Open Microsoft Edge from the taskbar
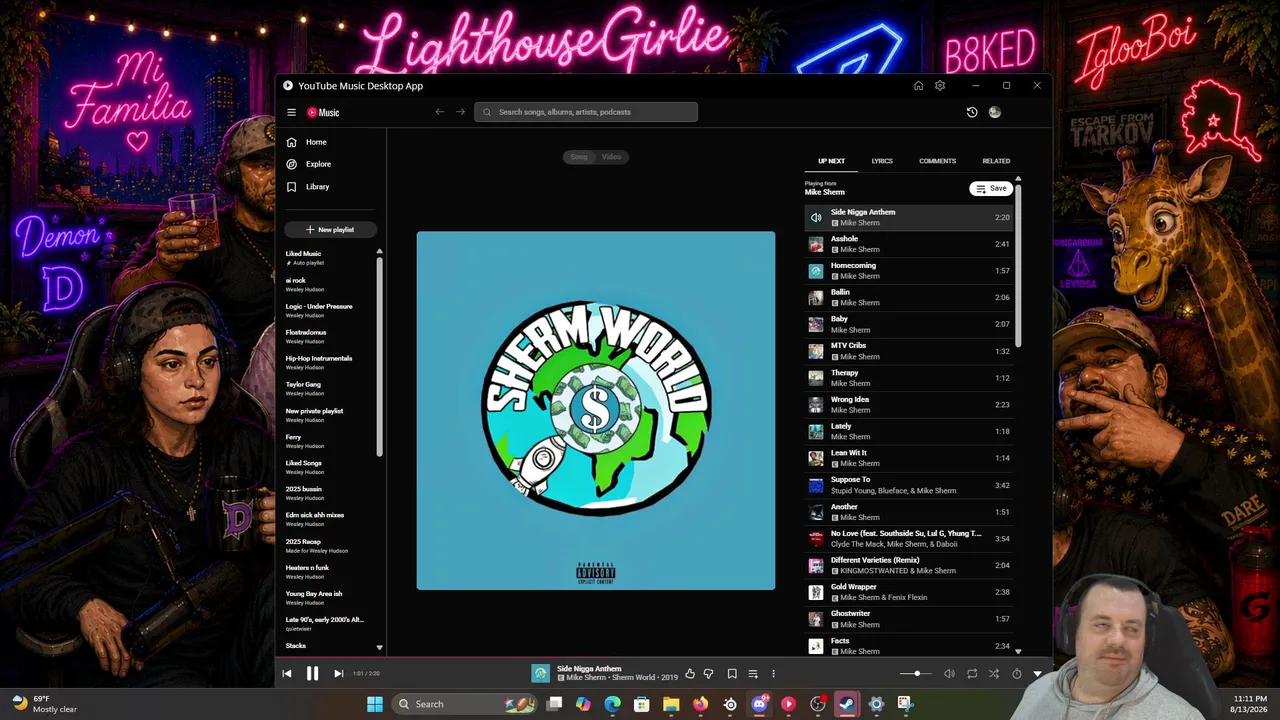The image size is (1280, 720). click(x=612, y=704)
